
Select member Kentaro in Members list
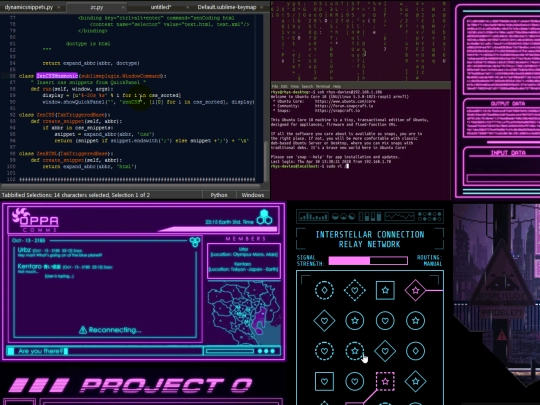244,267
